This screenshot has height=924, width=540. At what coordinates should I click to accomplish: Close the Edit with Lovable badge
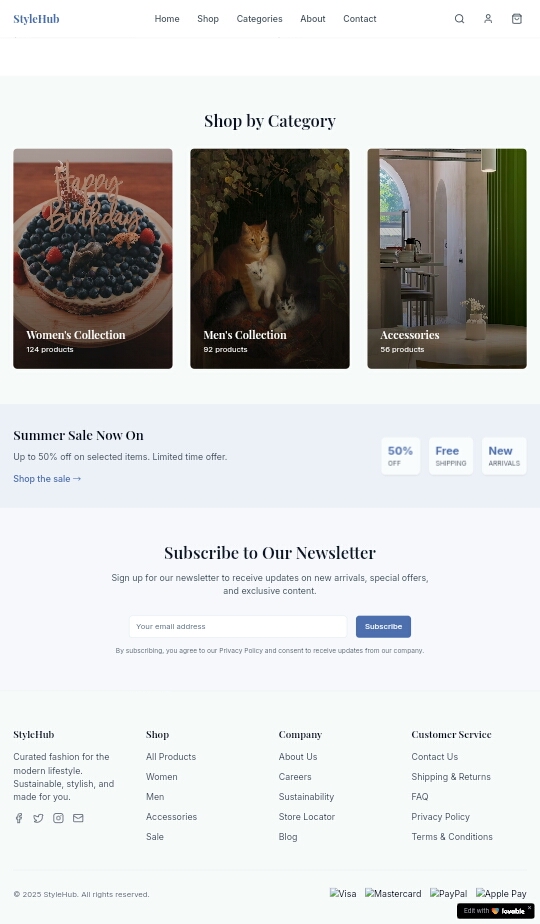click(x=529, y=908)
